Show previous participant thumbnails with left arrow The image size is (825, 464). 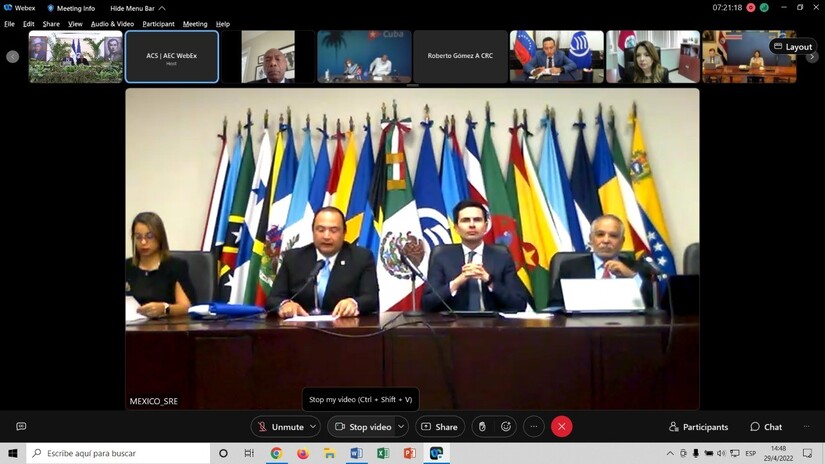pyautogui.click(x=13, y=56)
